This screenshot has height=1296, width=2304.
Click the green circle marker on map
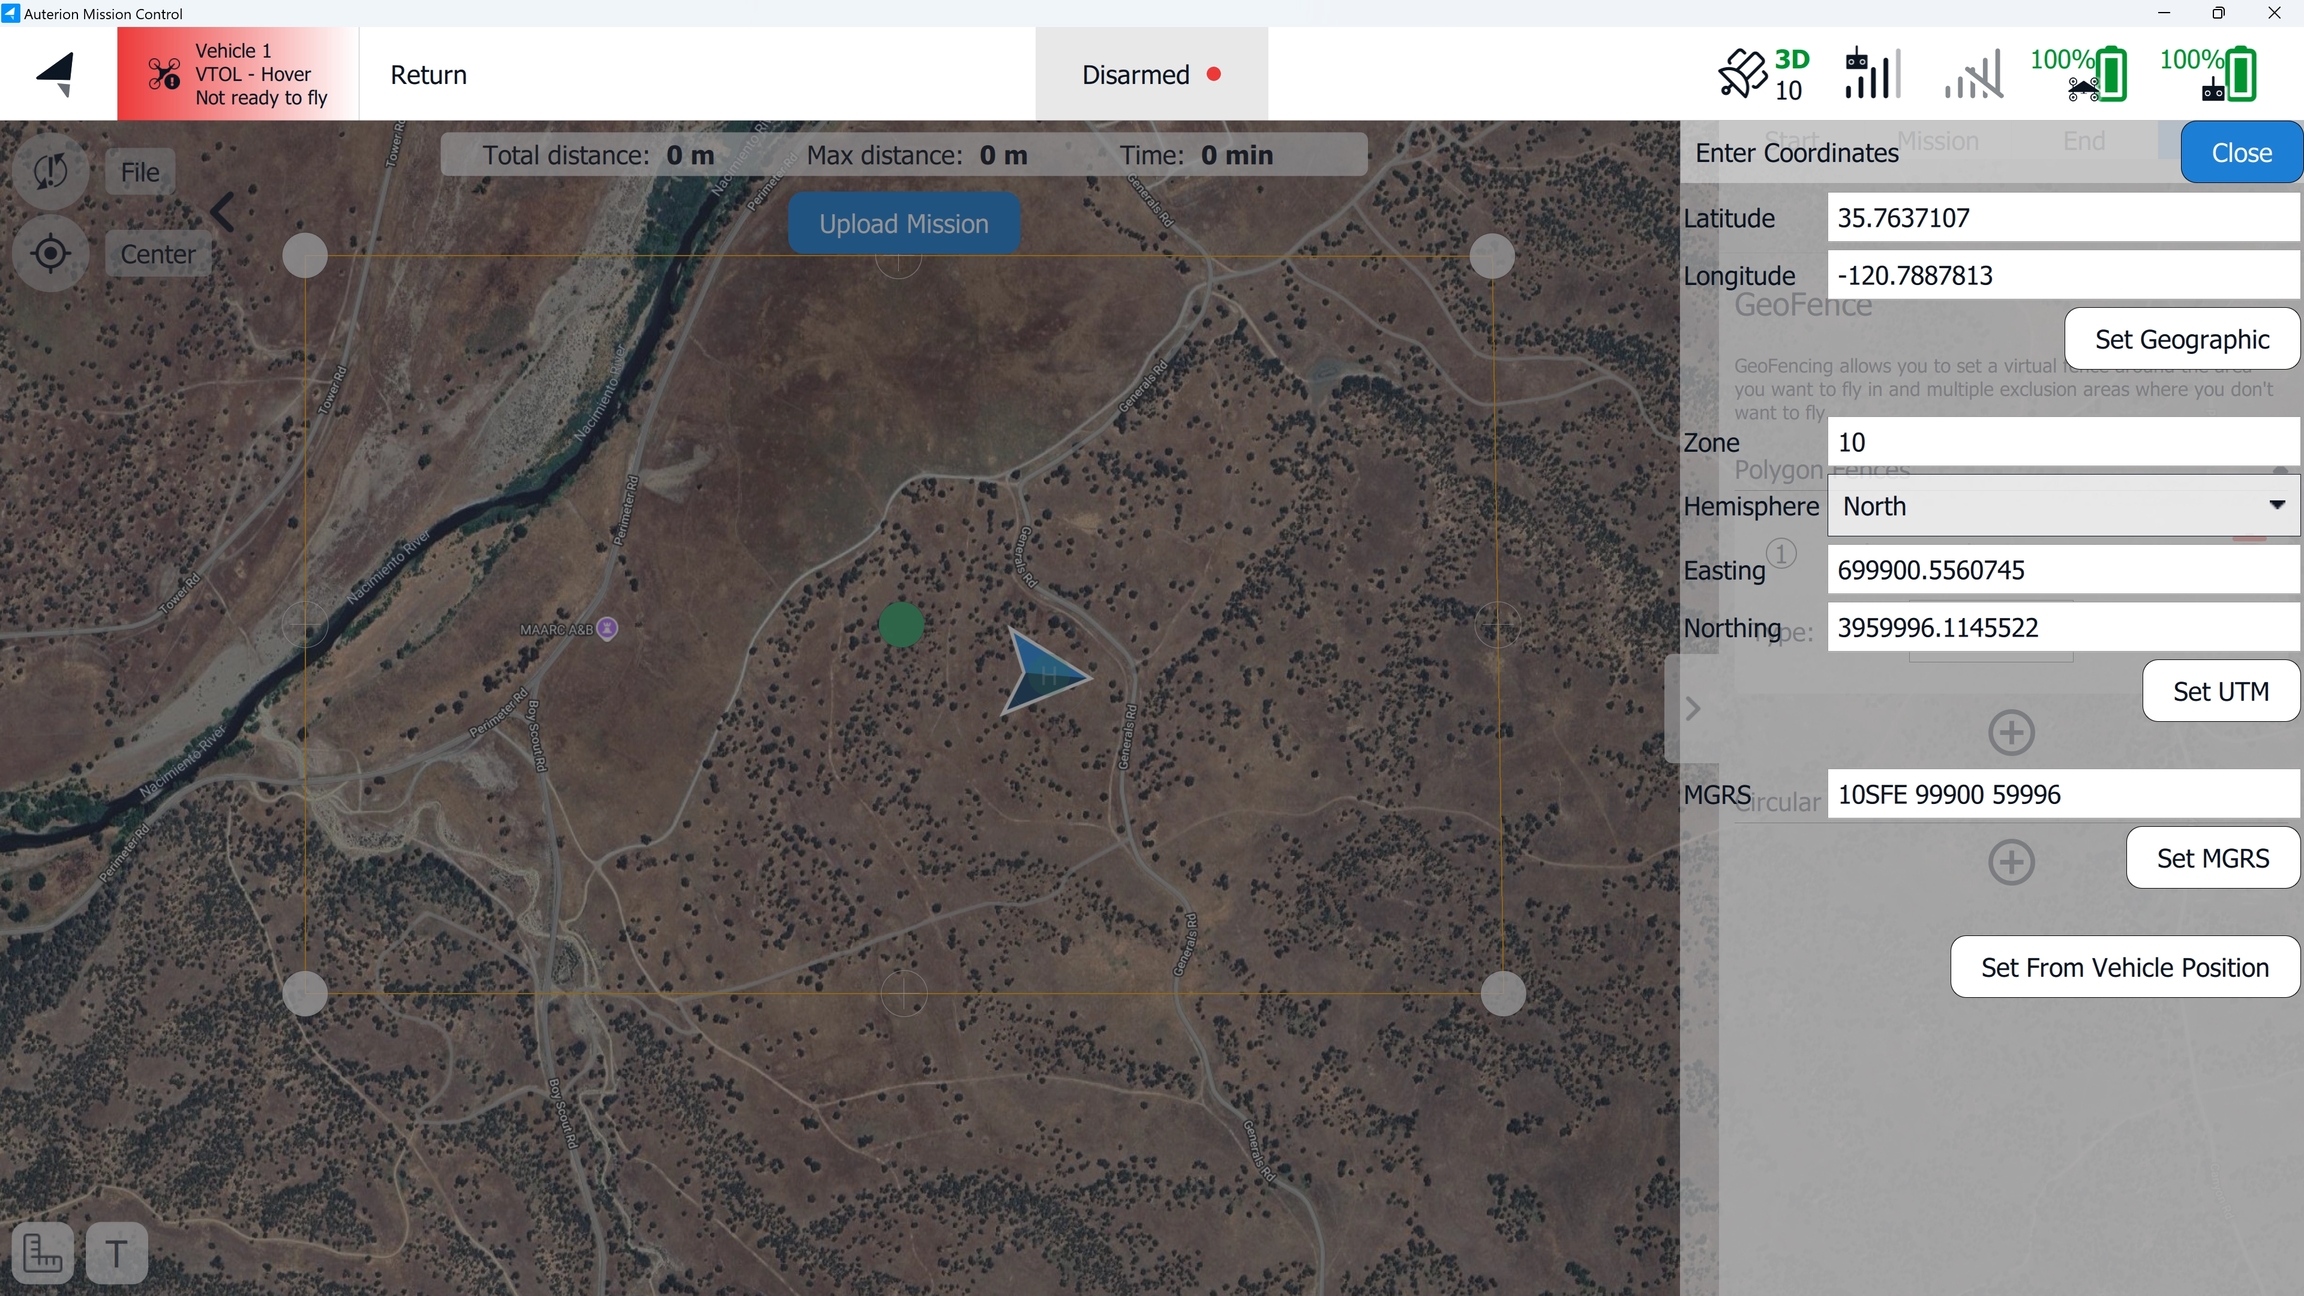(901, 624)
